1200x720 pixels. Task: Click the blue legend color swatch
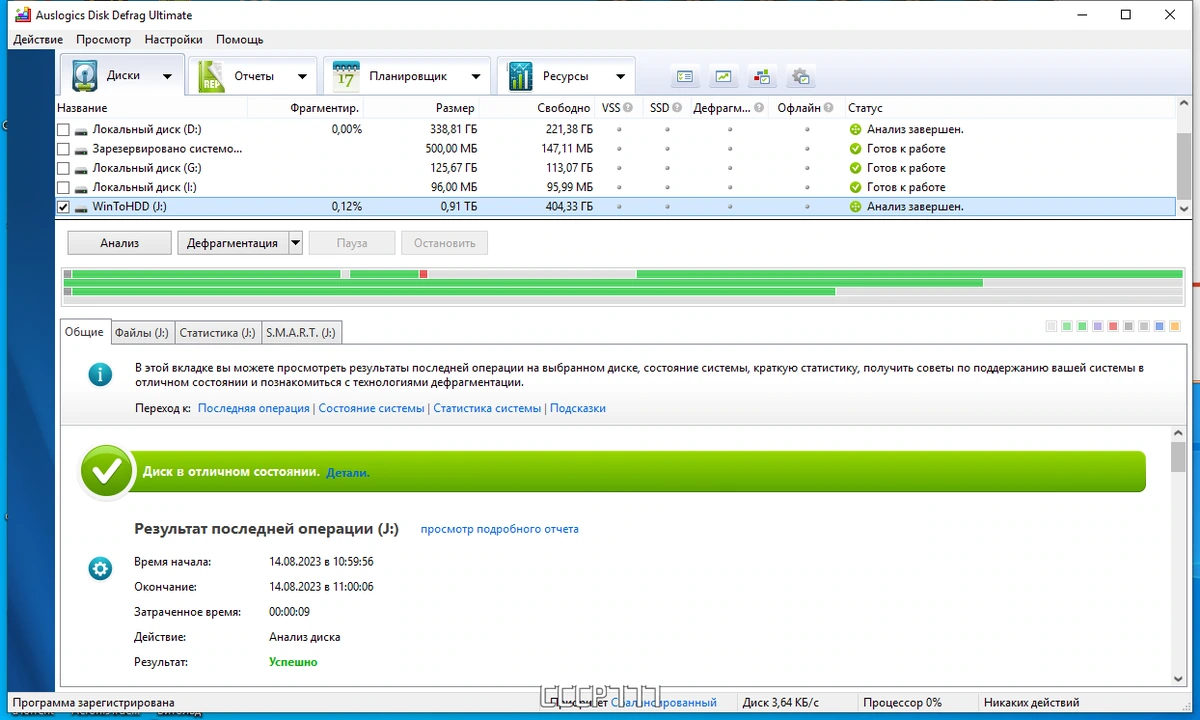1159,326
